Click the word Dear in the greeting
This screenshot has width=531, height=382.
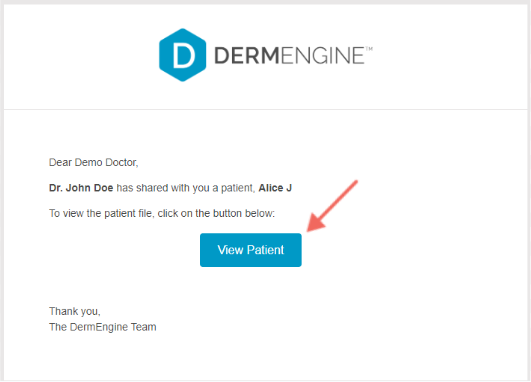[60, 163]
